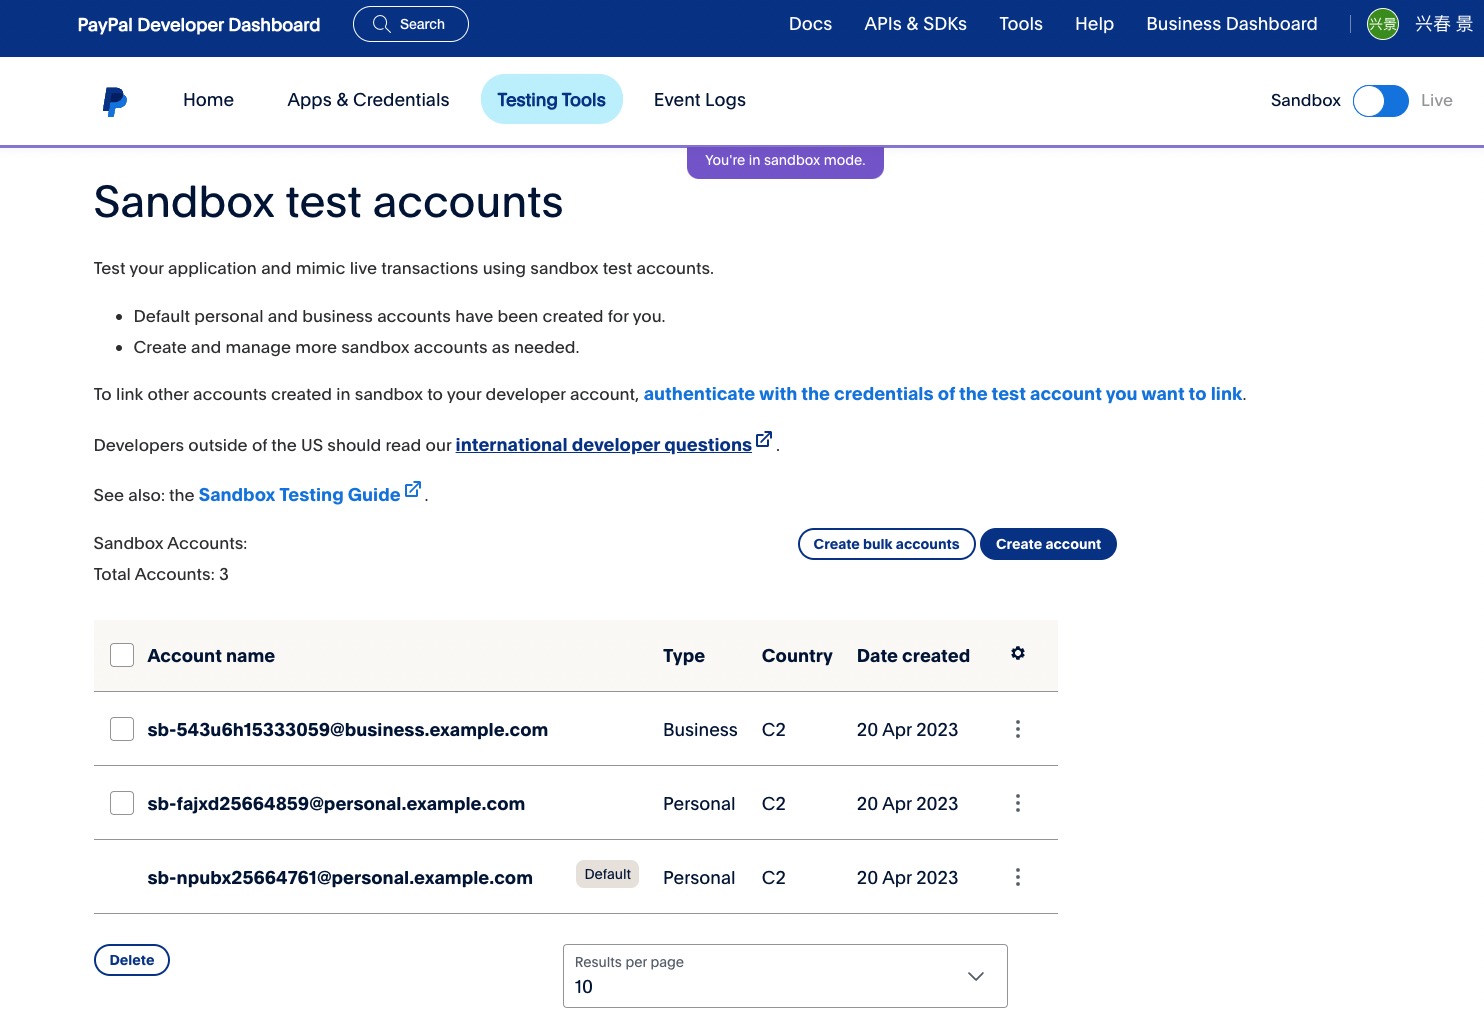
Task: Open table settings gear icon
Action: tap(1018, 653)
